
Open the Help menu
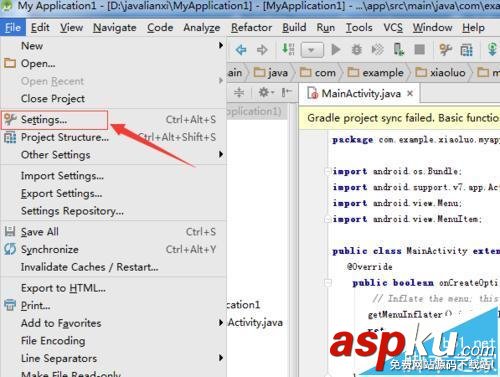(x=473, y=28)
